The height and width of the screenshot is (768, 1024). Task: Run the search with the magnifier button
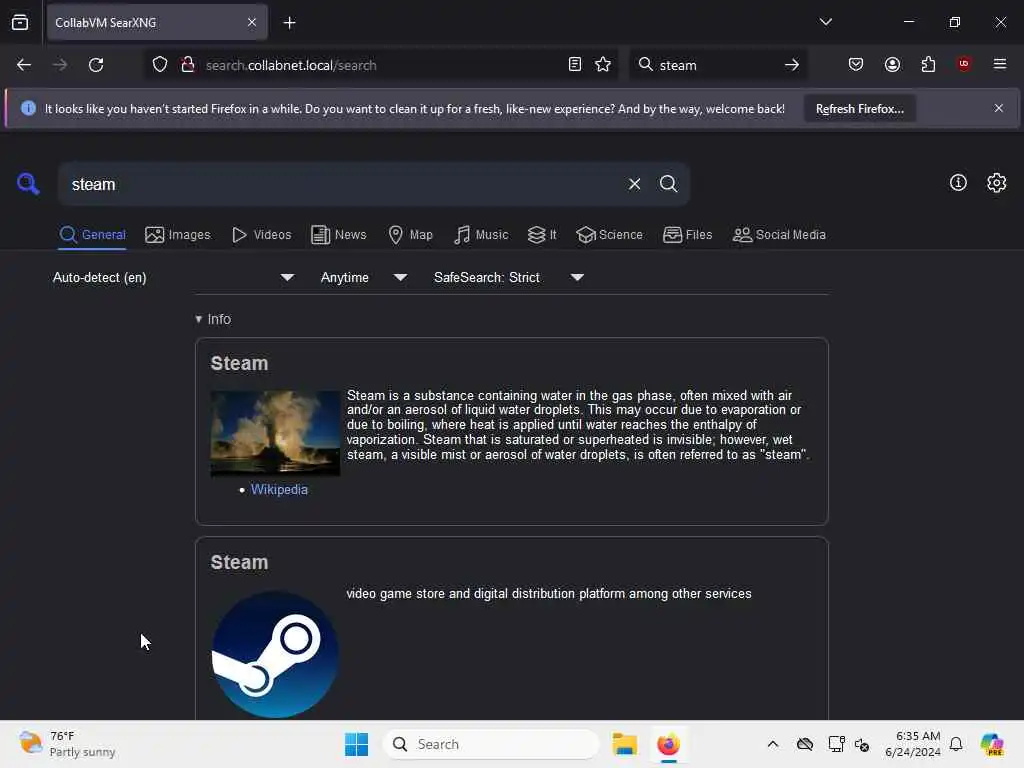668,184
